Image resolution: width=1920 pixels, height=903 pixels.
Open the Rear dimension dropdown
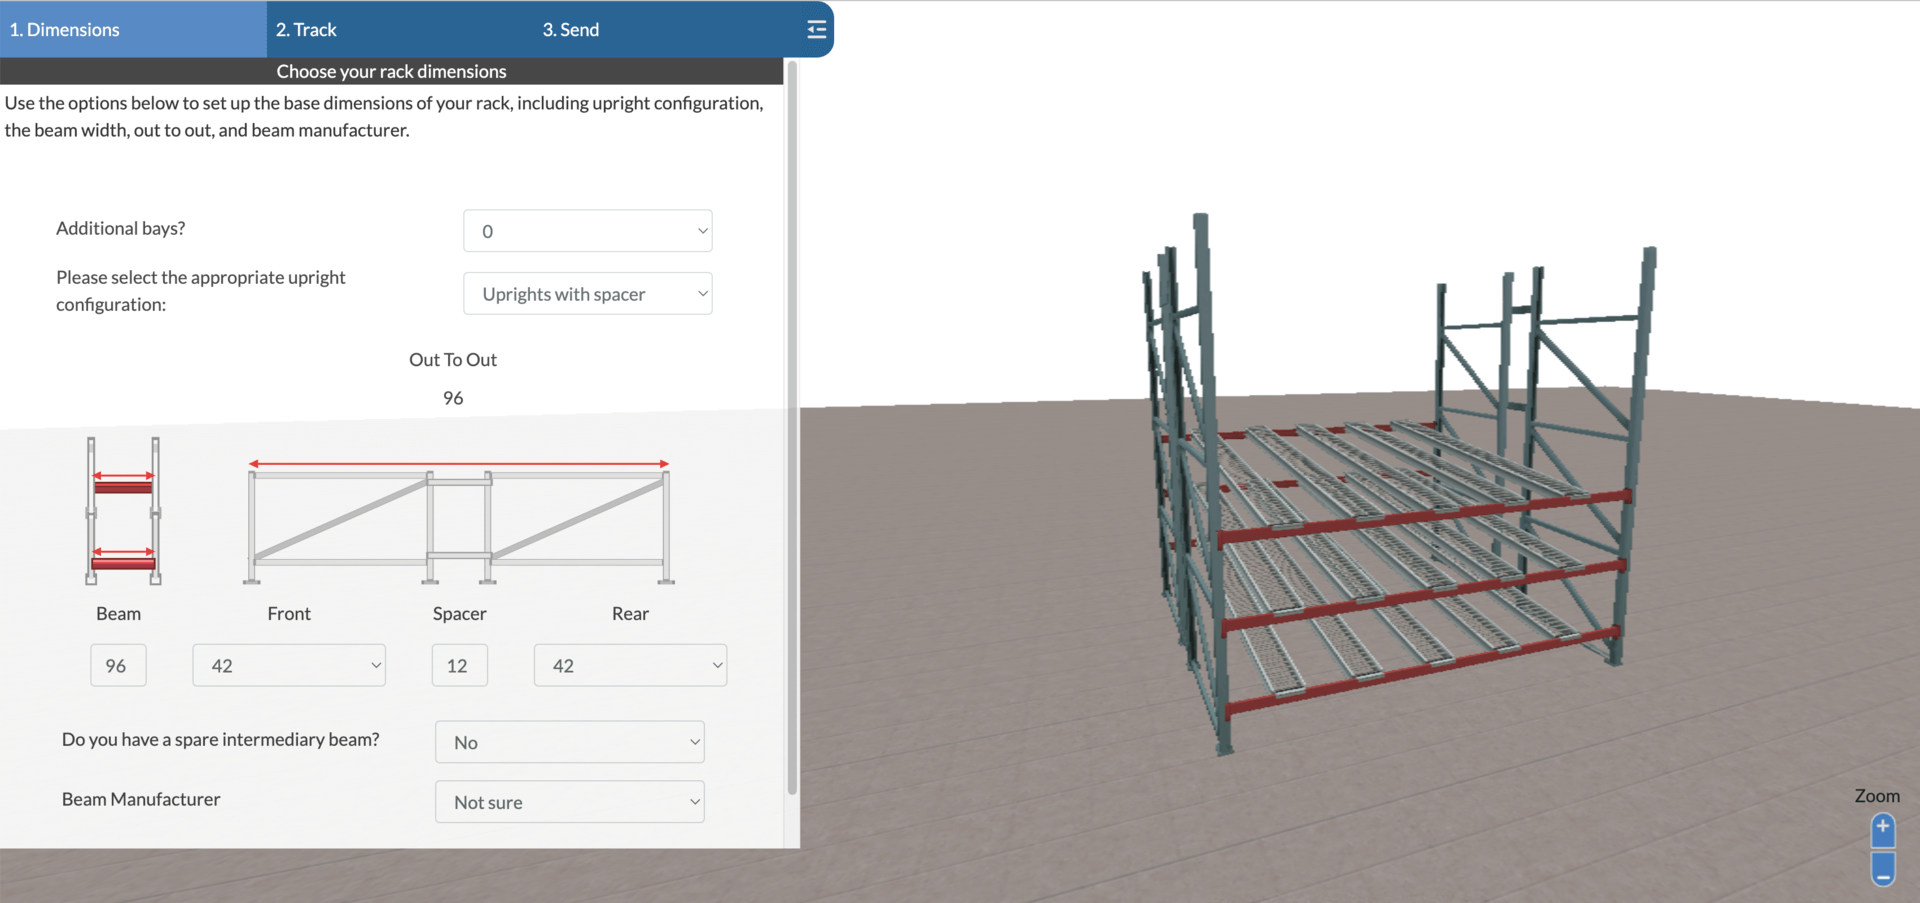629,665
